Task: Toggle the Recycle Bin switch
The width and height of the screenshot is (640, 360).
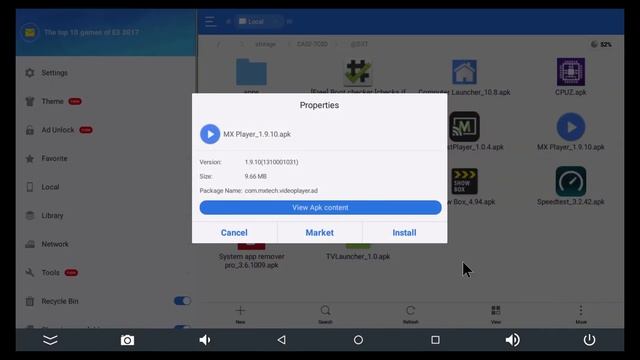Action: [x=182, y=301]
